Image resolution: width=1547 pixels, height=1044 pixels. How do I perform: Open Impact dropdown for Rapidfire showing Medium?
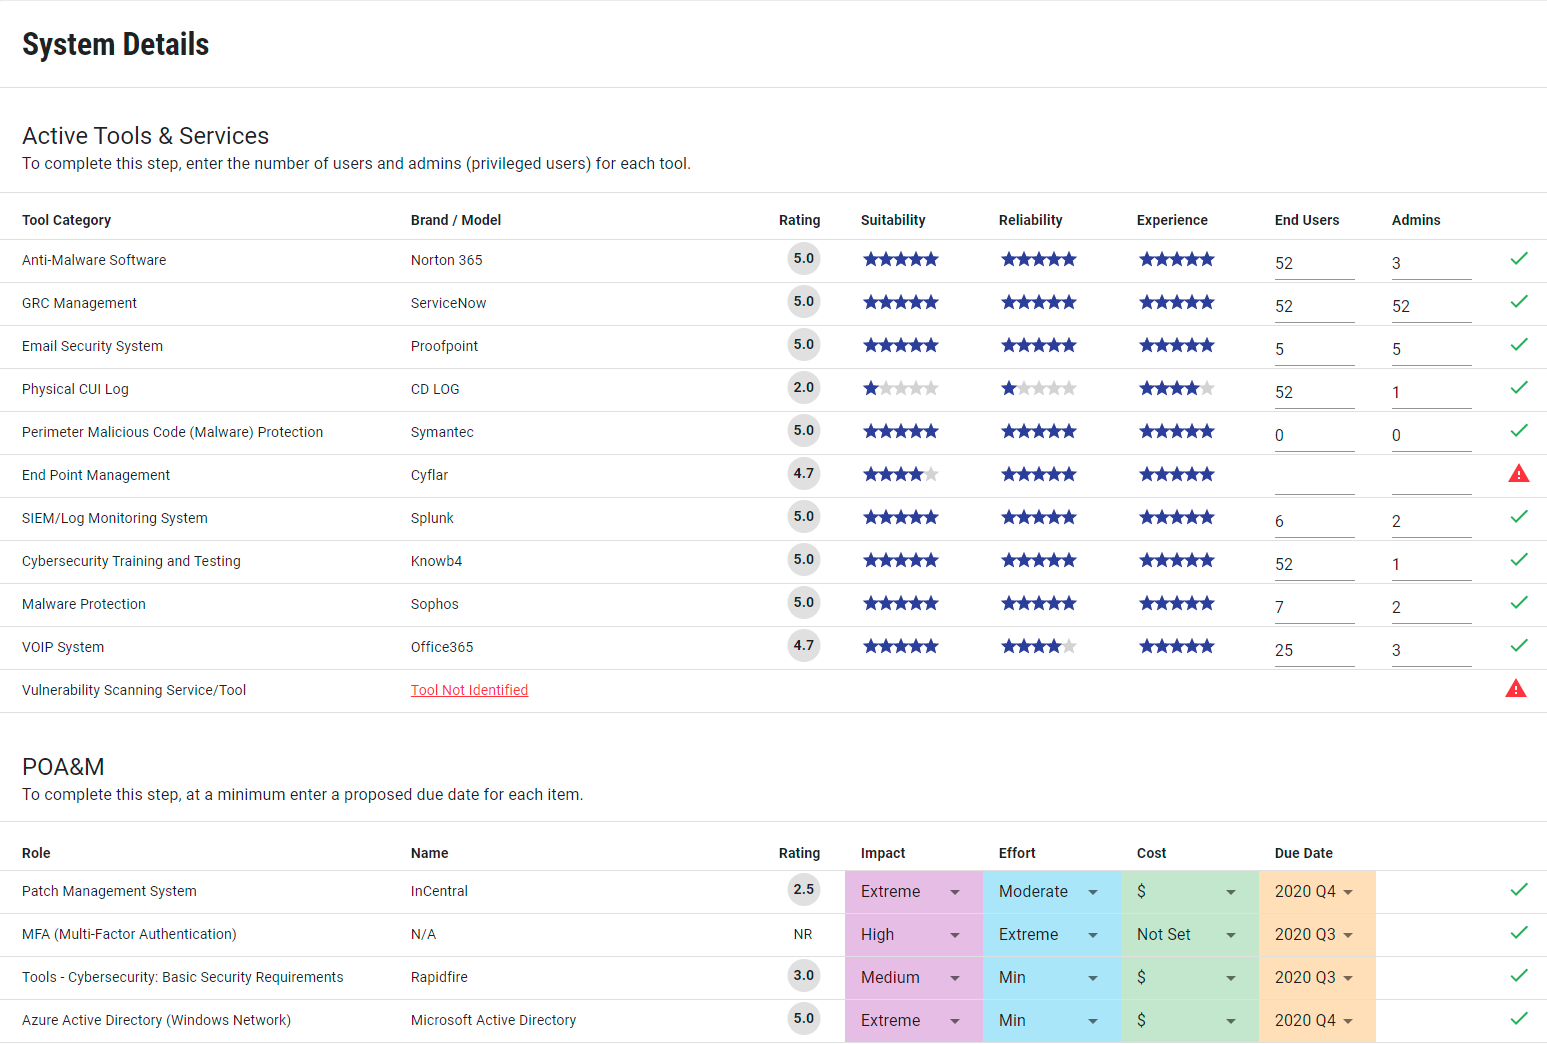click(912, 978)
